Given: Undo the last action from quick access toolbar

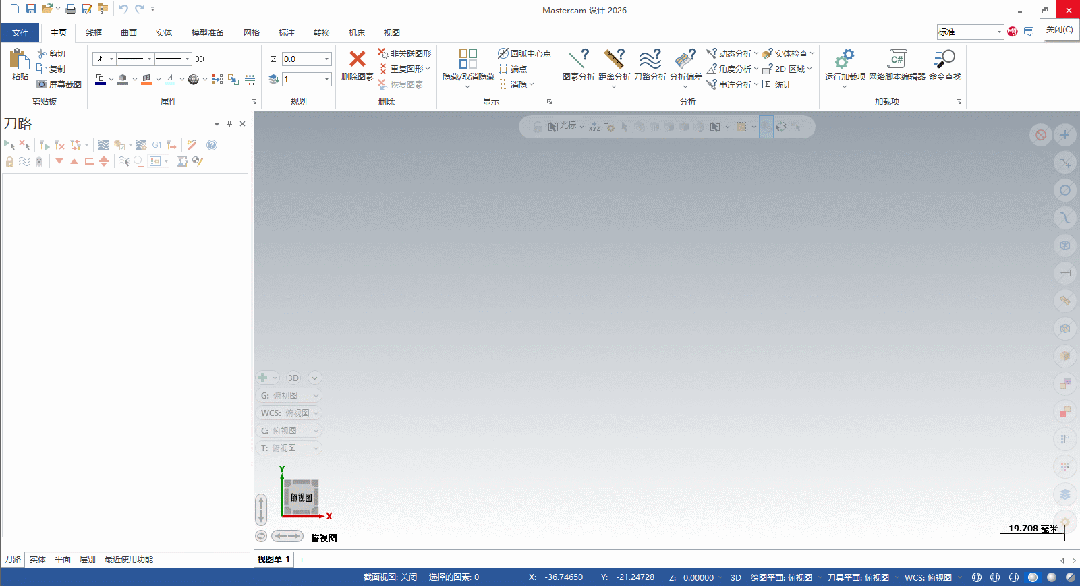Looking at the screenshot, I should click(123, 9).
